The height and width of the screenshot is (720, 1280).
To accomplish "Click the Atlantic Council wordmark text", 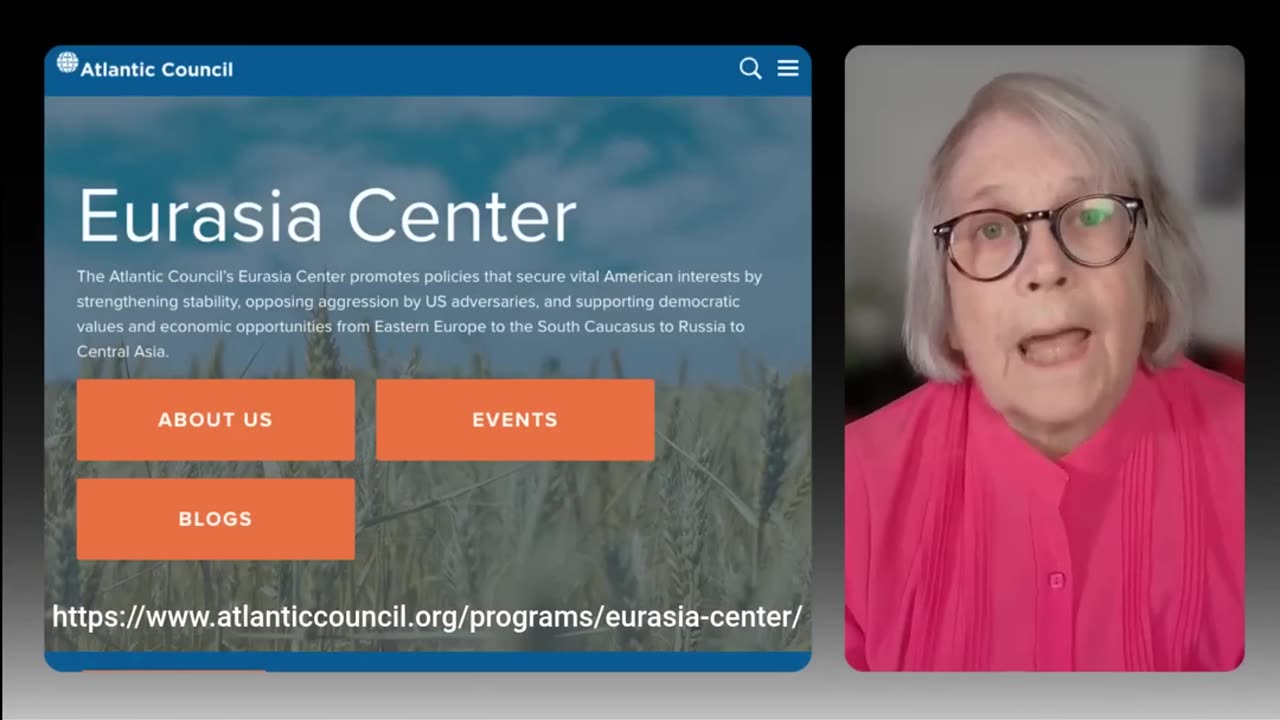I will (156, 69).
